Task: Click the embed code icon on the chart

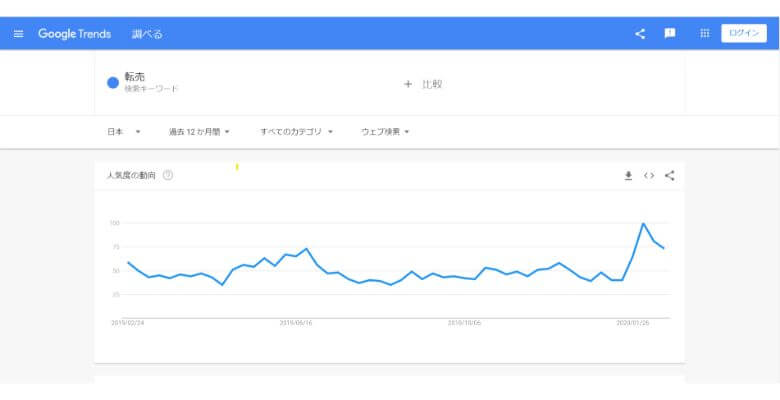Action: (649, 175)
